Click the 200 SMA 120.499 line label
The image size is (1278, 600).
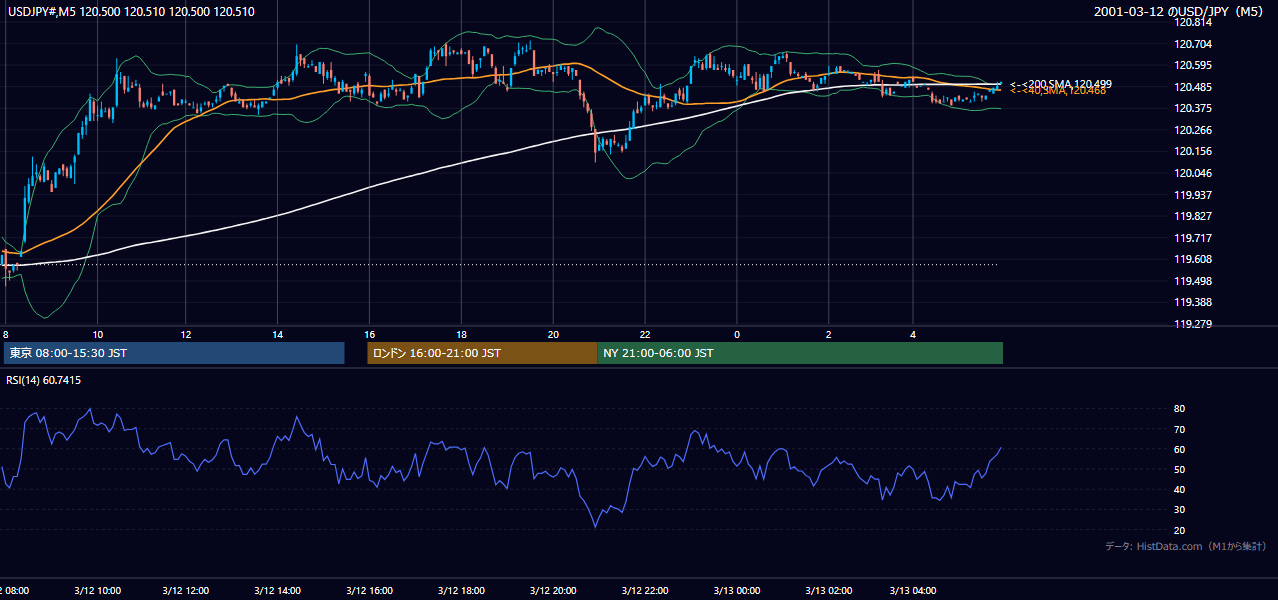[1060, 84]
